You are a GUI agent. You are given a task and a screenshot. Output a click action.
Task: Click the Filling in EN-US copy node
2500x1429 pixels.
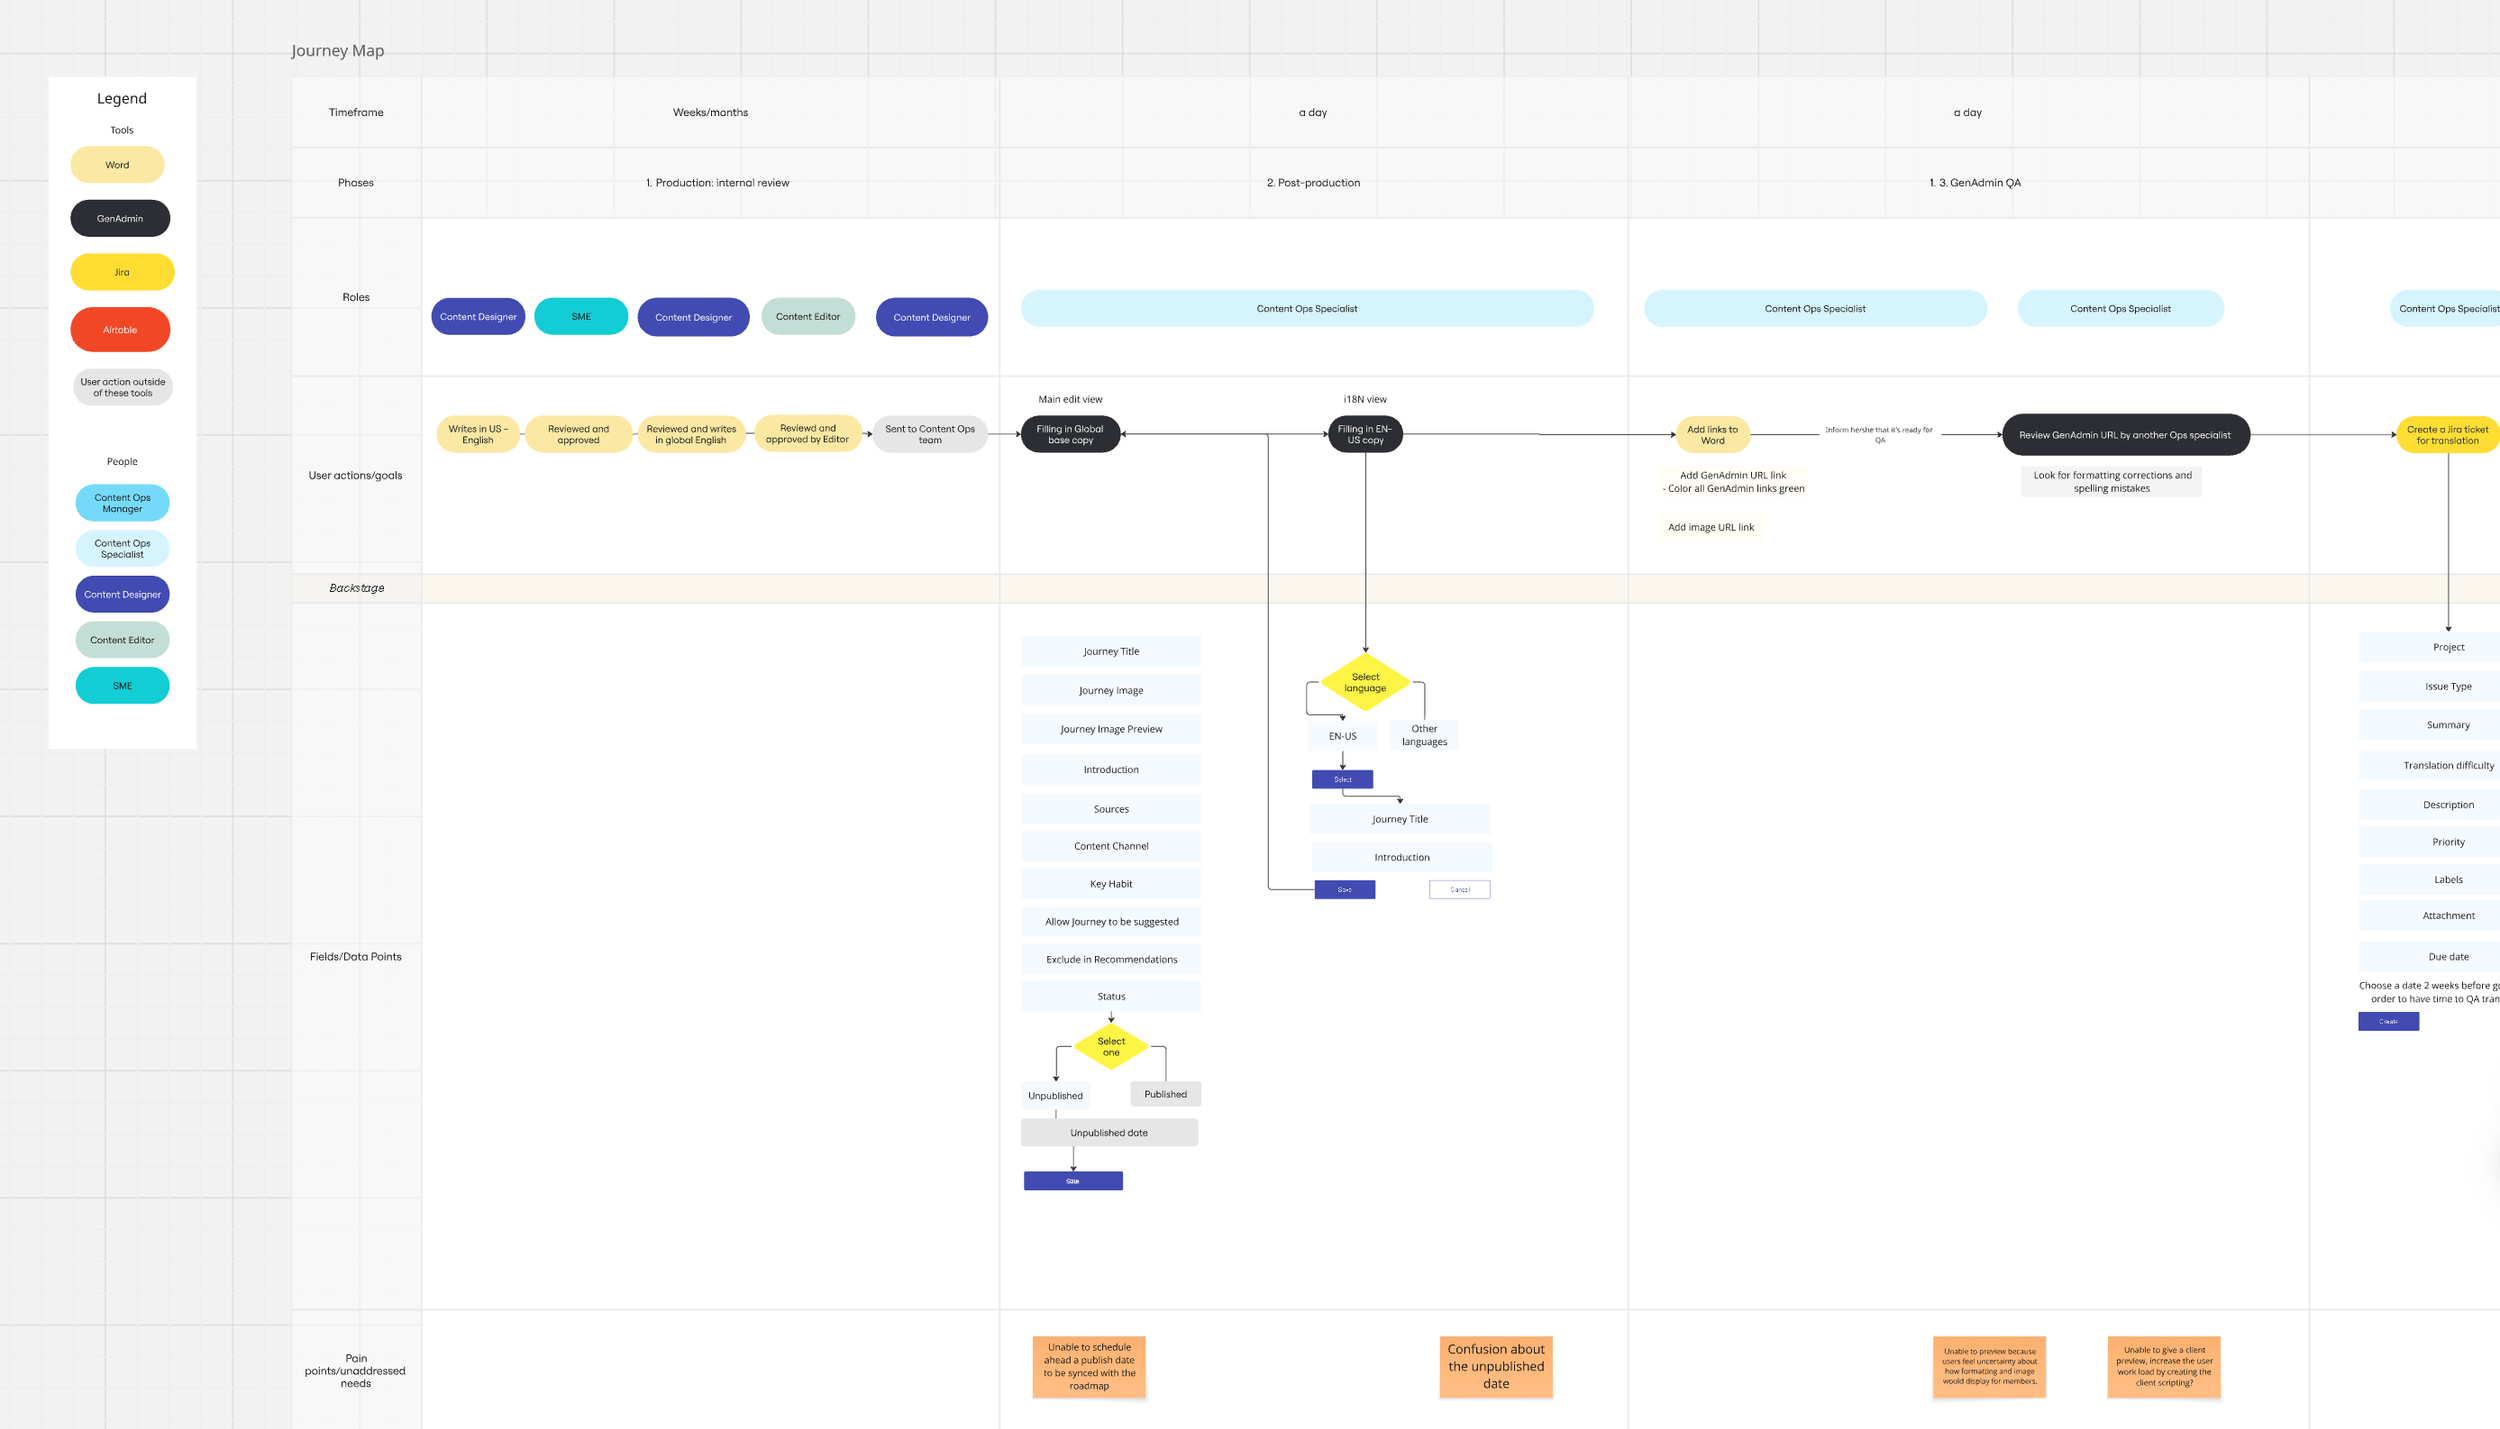coord(1365,434)
